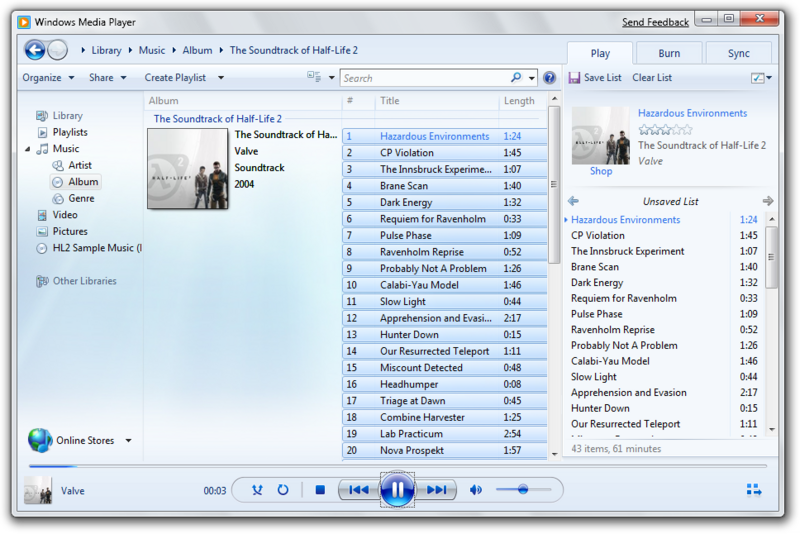Image resolution: width=800 pixels, height=534 pixels.
Task: Switch to Now Playing view icon
Action: pos(754,490)
